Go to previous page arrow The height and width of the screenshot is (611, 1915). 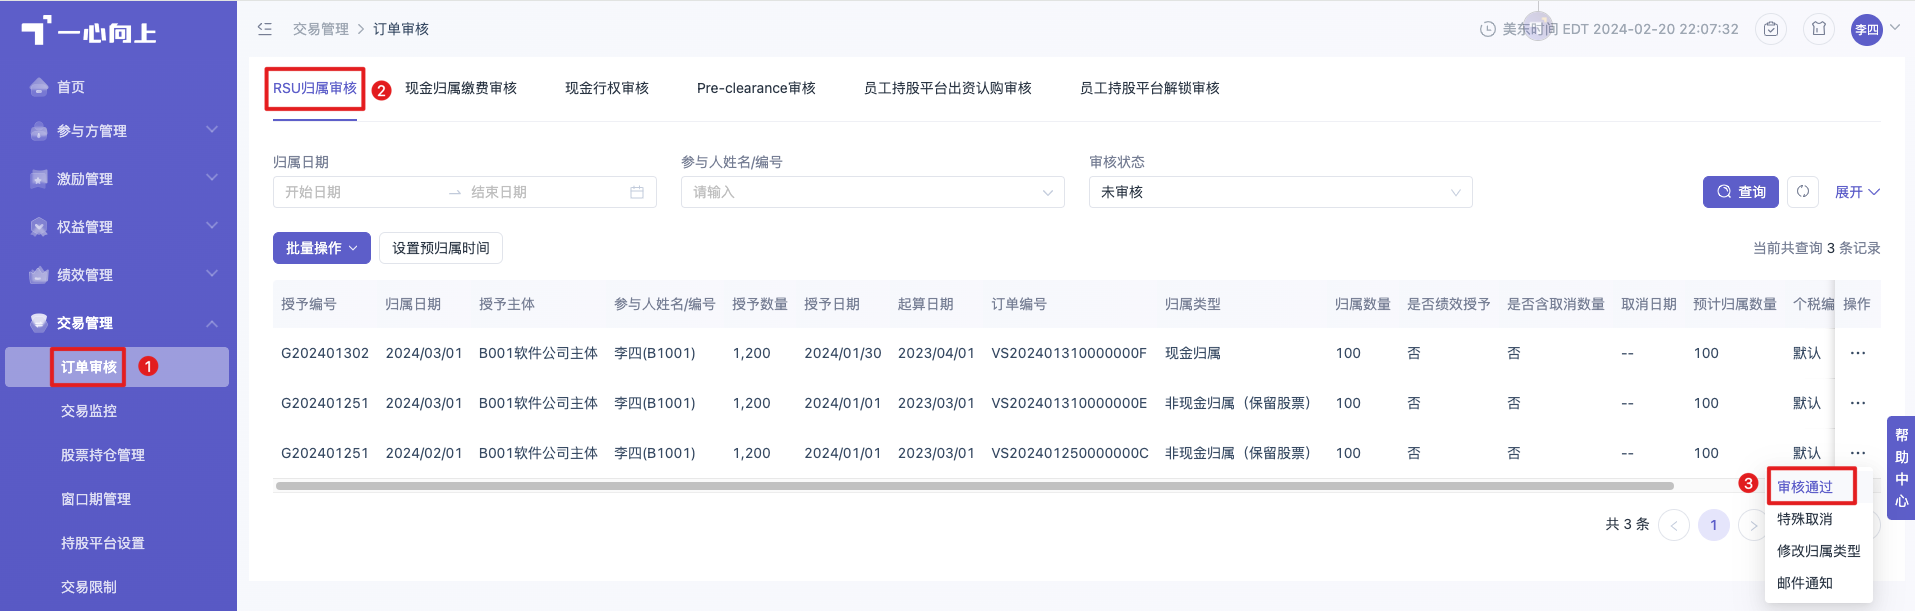pos(1674,525)
